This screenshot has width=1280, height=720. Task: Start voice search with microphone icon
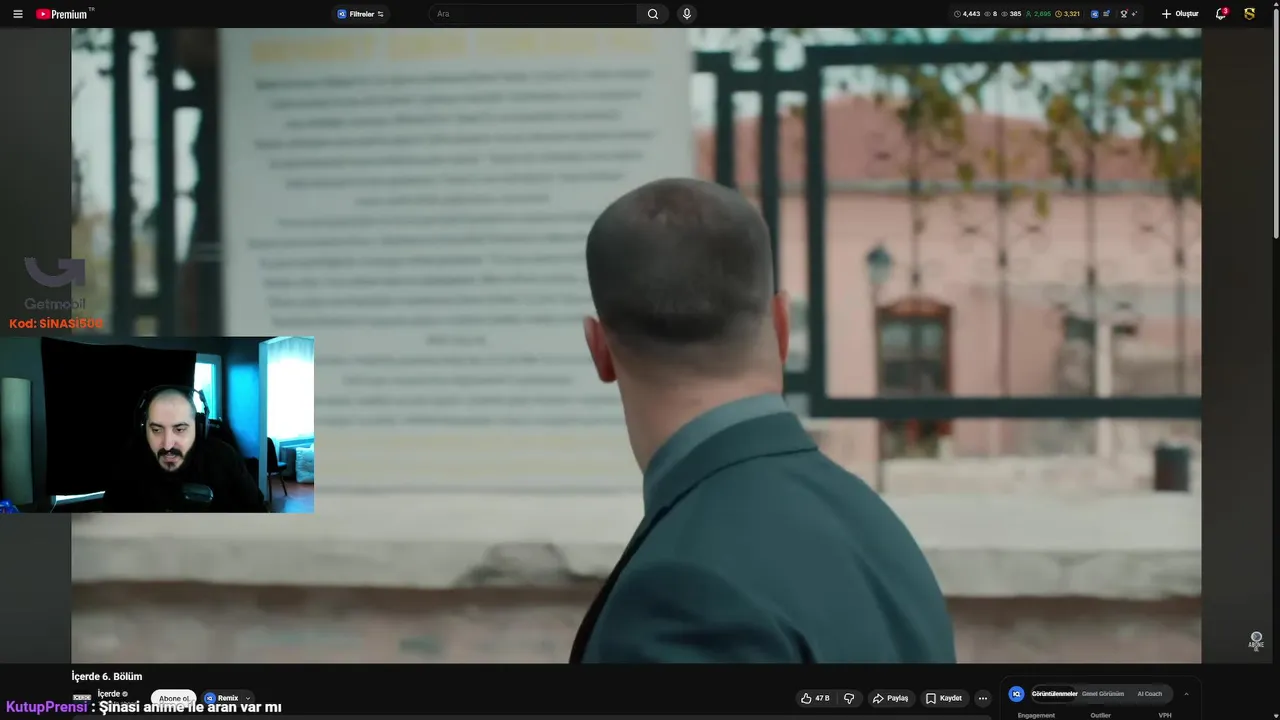pyautogui.click(x=686, y=14)
